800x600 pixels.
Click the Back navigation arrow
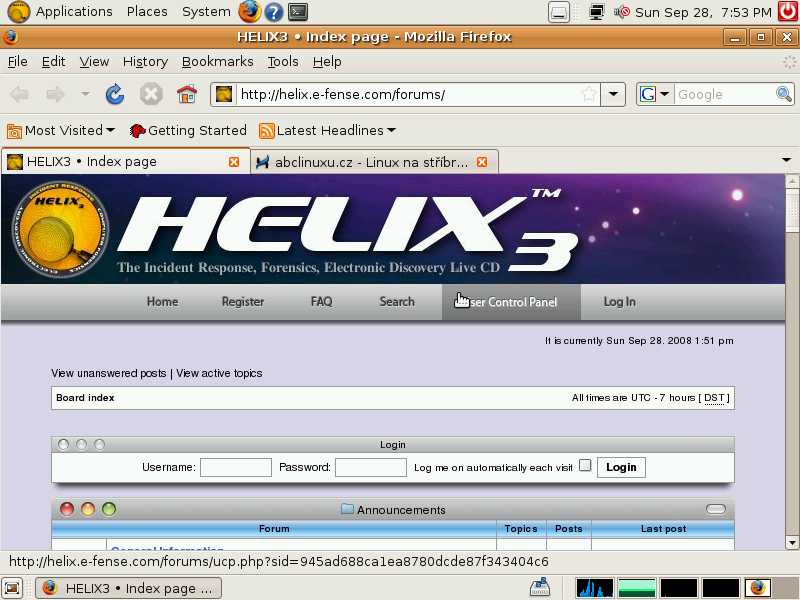pyautogui.click(x=19, y=94)
